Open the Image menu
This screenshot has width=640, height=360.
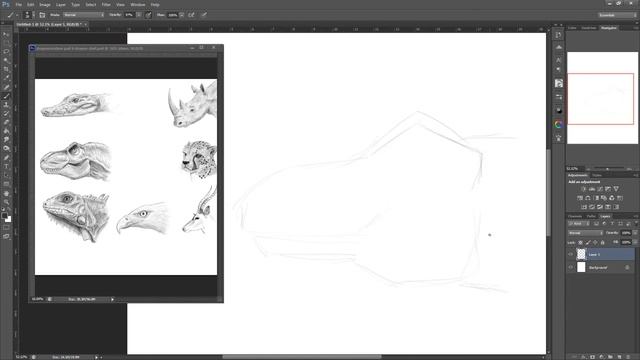click(x=45, y=4)
